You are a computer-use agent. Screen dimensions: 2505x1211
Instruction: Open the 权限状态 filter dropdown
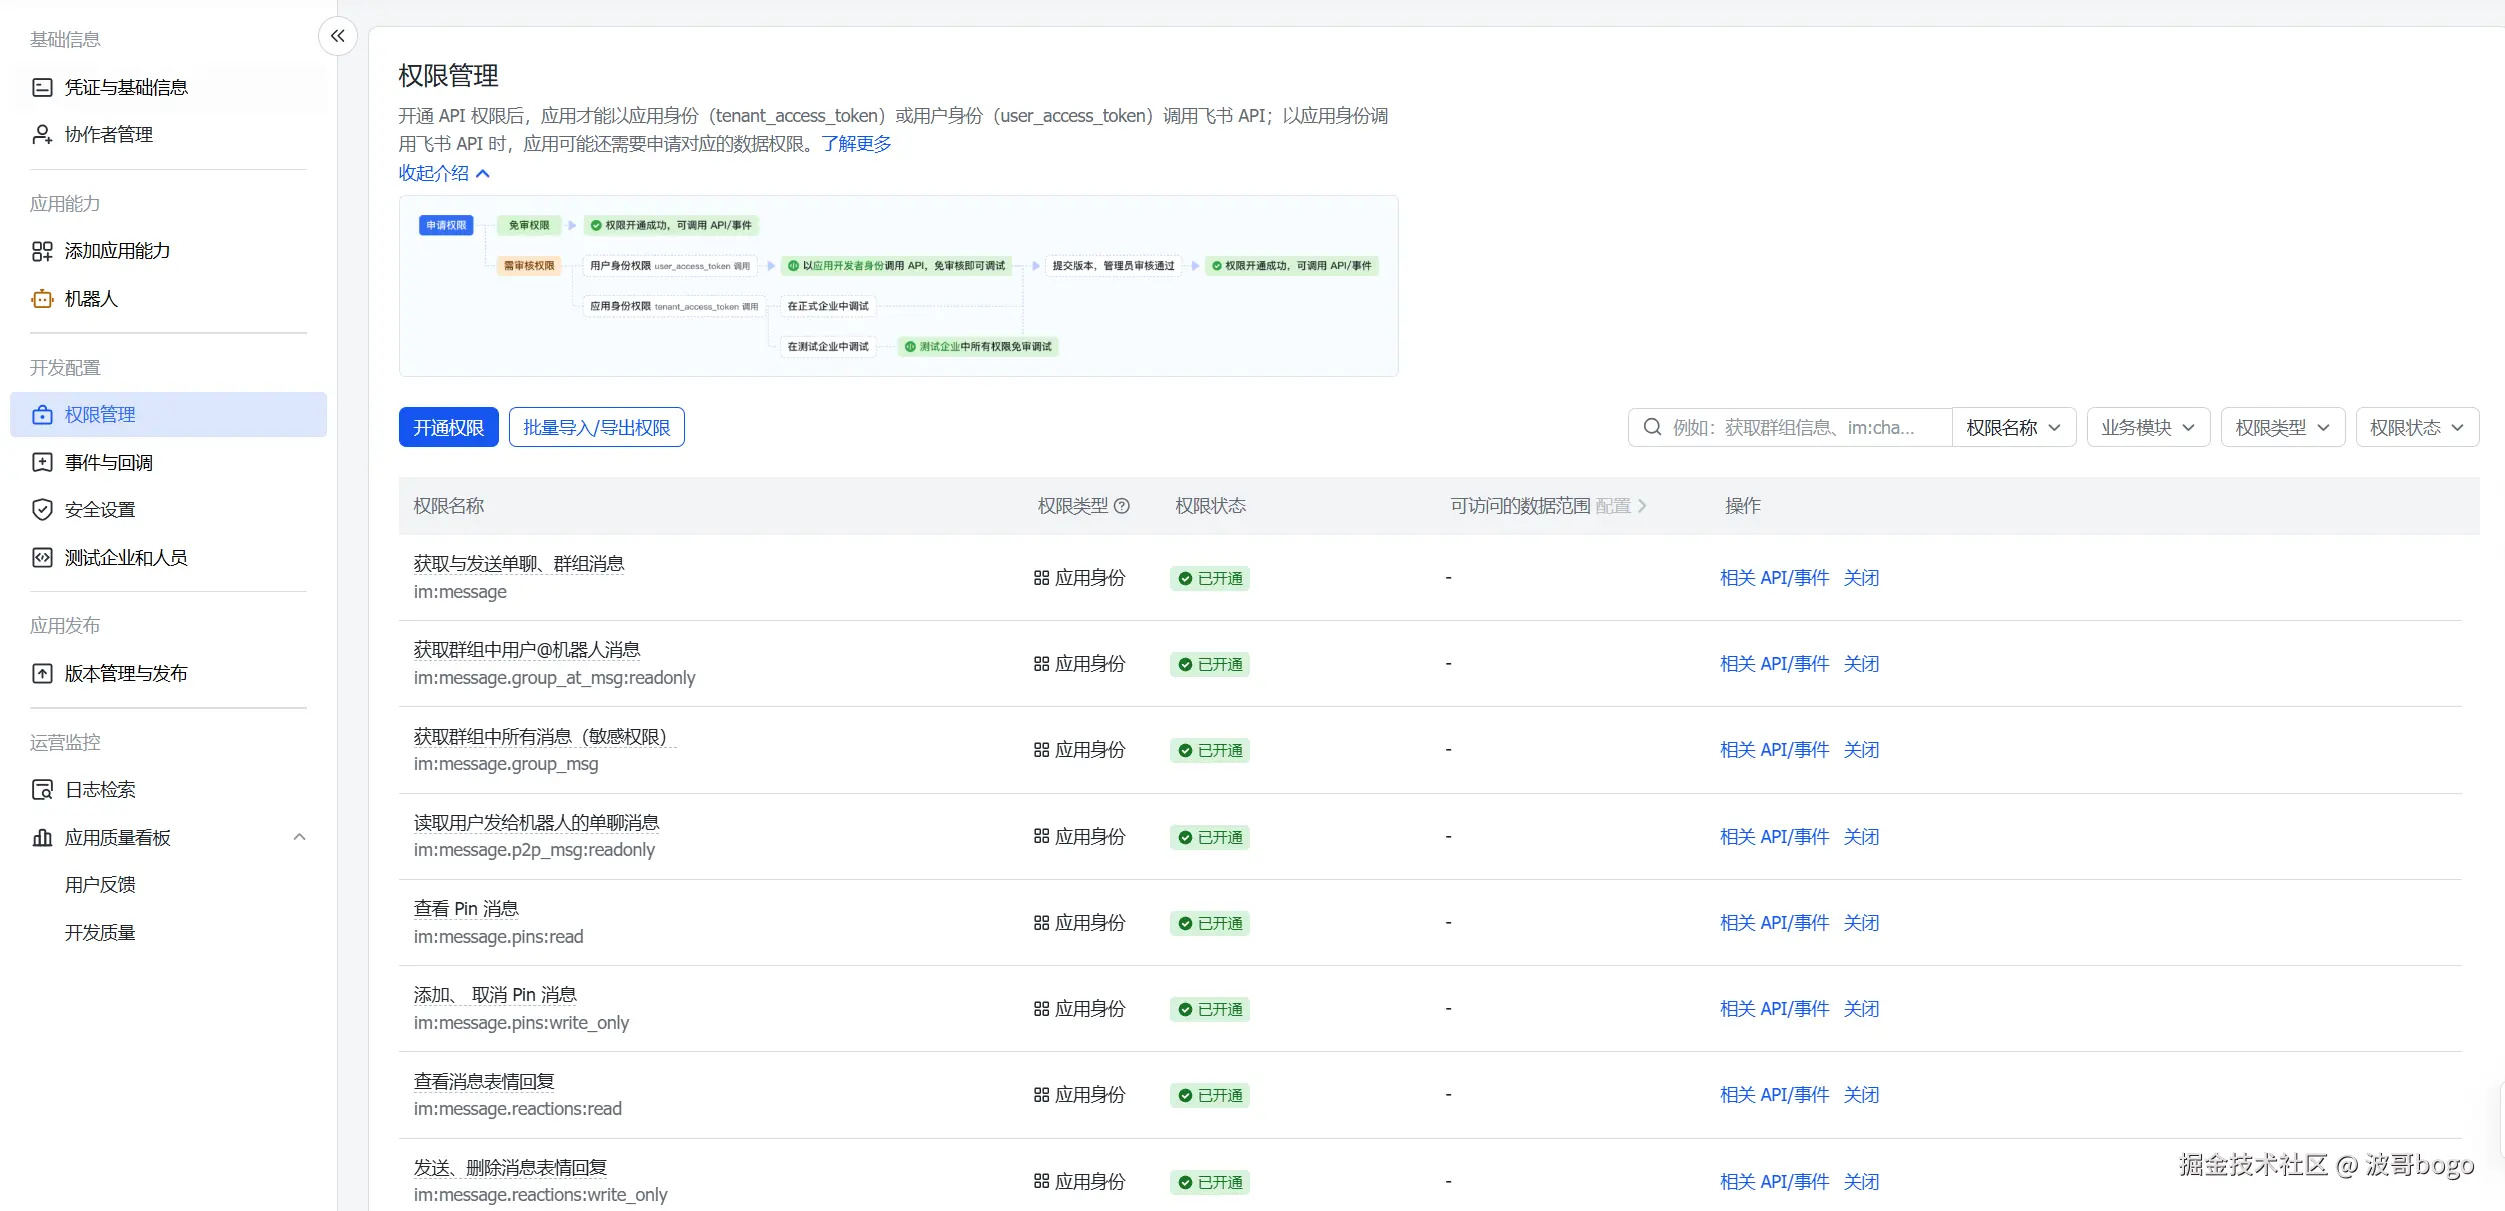(2417, 428)
